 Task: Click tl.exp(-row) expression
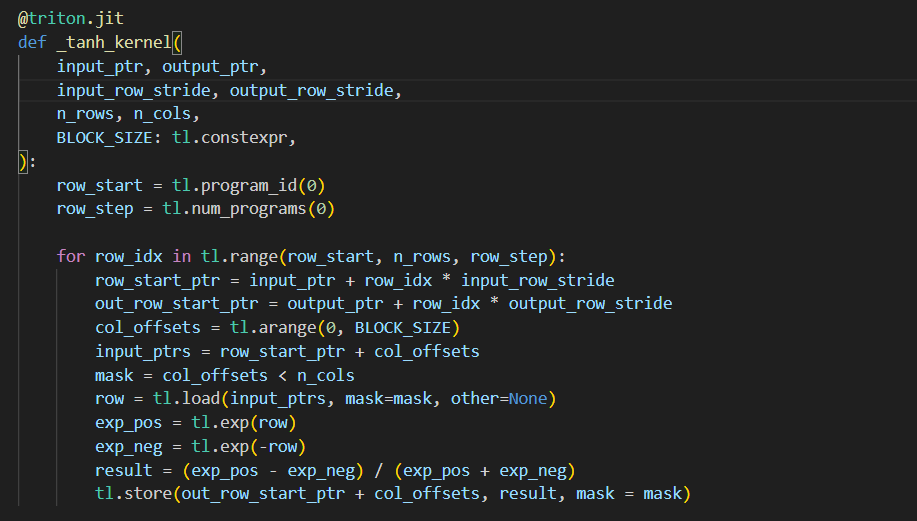coord(249,447)
